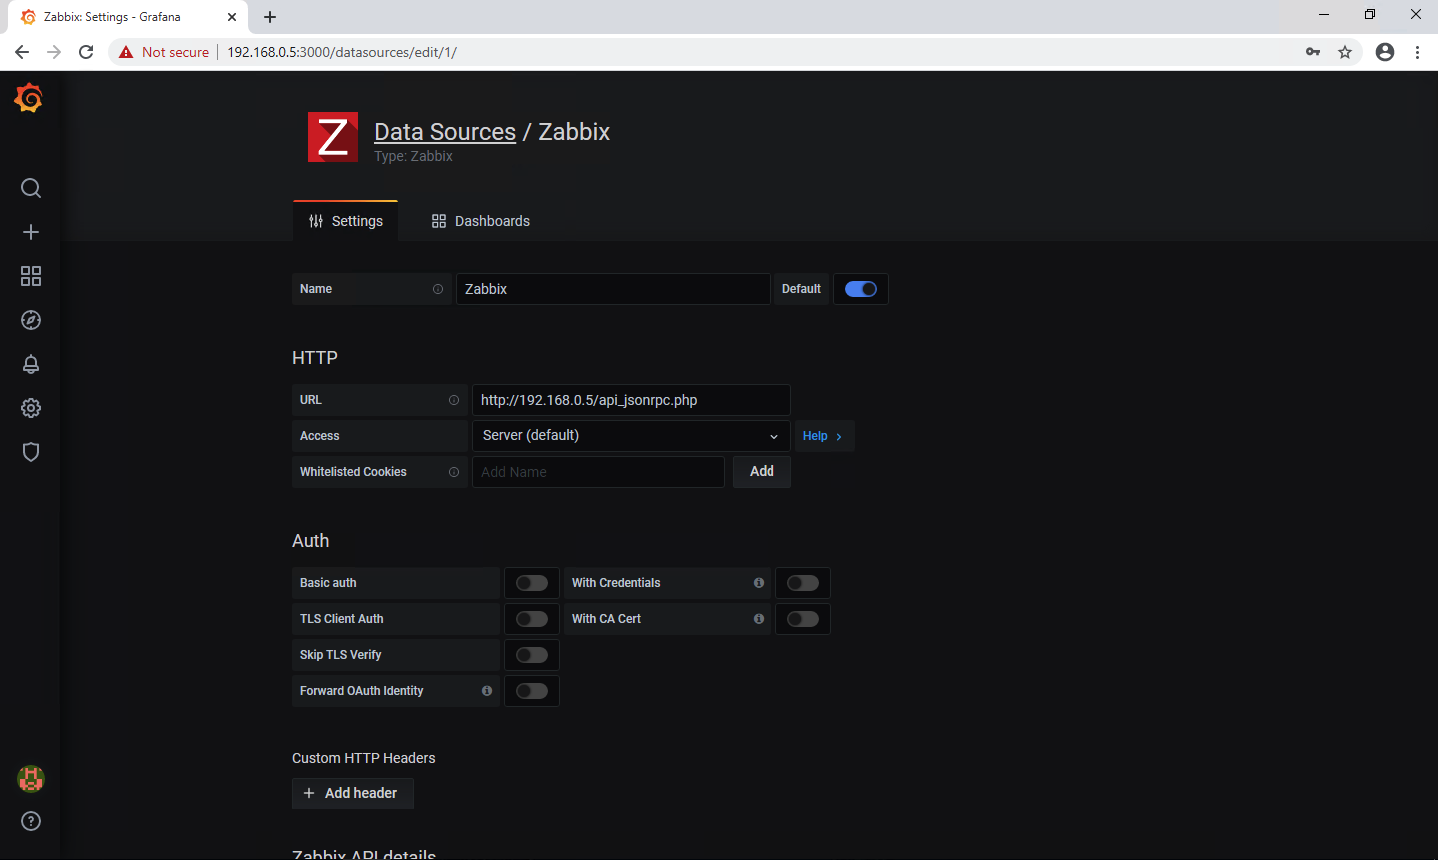Open the Chrome three-dot menu
The width and height of the screenshot is (1438, 860).
[1418, 52]
